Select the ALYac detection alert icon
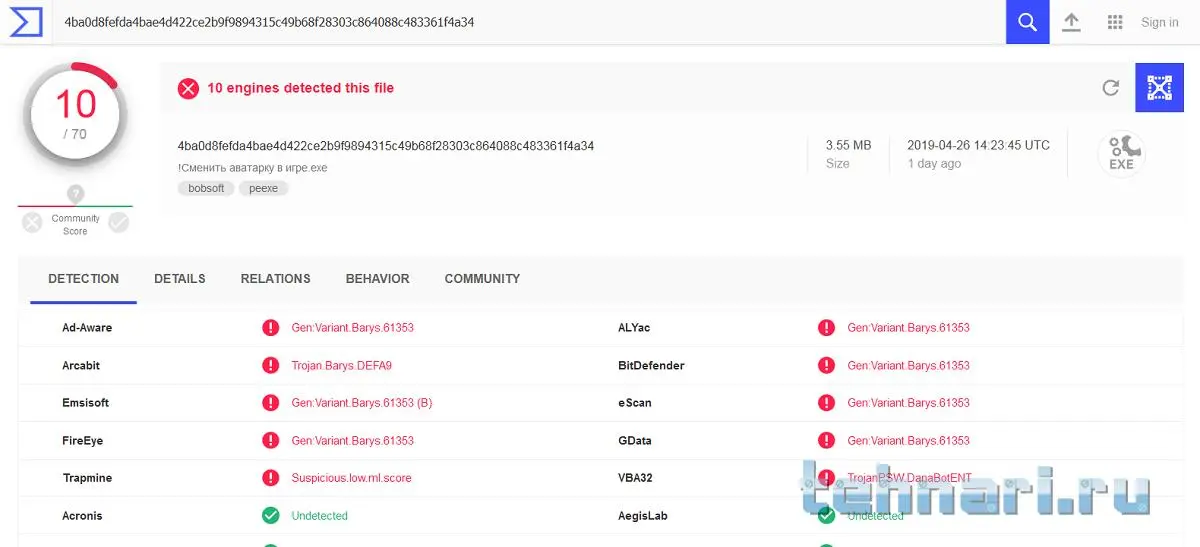The width and height of the screenshot is (1200, 547). (826, 327)
